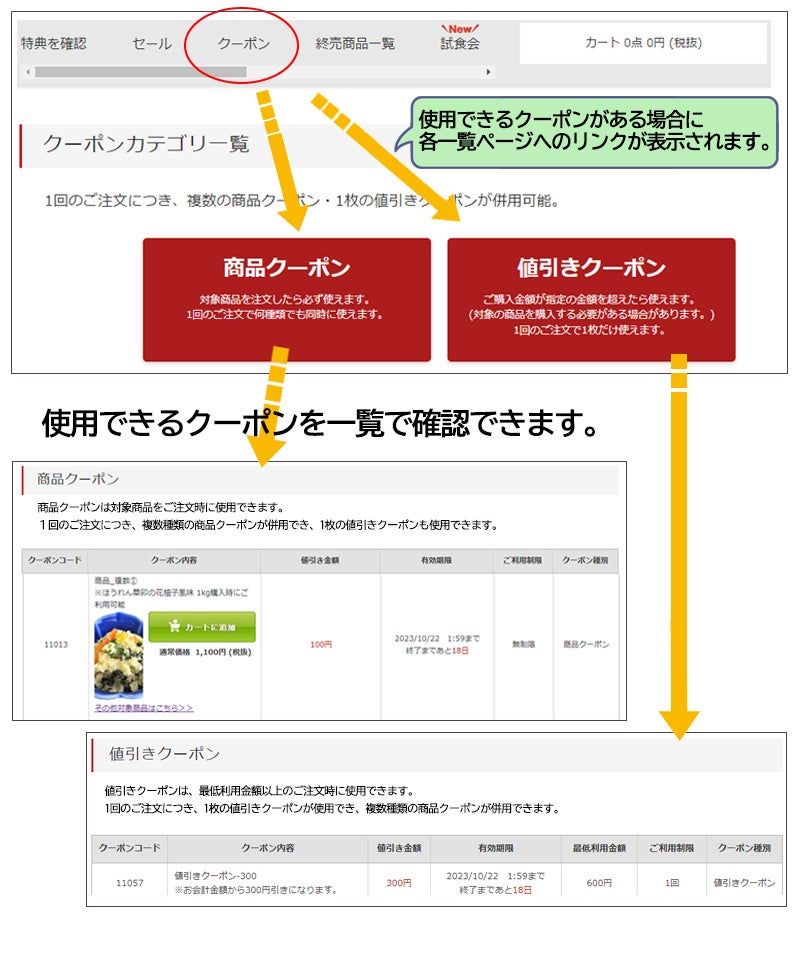Click the 1回 usage limit cell

click(672, 883)
